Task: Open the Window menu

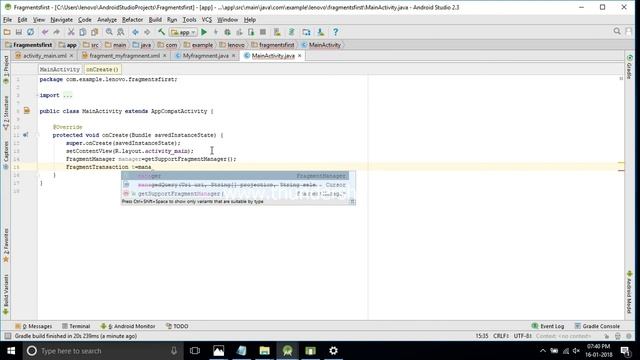Action: click(x=227, y=20)
